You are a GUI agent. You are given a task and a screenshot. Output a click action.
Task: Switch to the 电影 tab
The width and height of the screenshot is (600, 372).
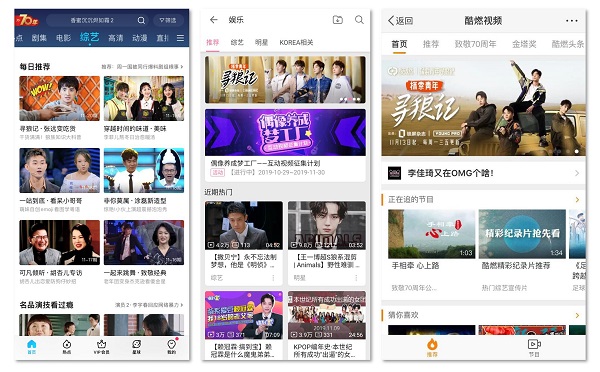[63, 38]
